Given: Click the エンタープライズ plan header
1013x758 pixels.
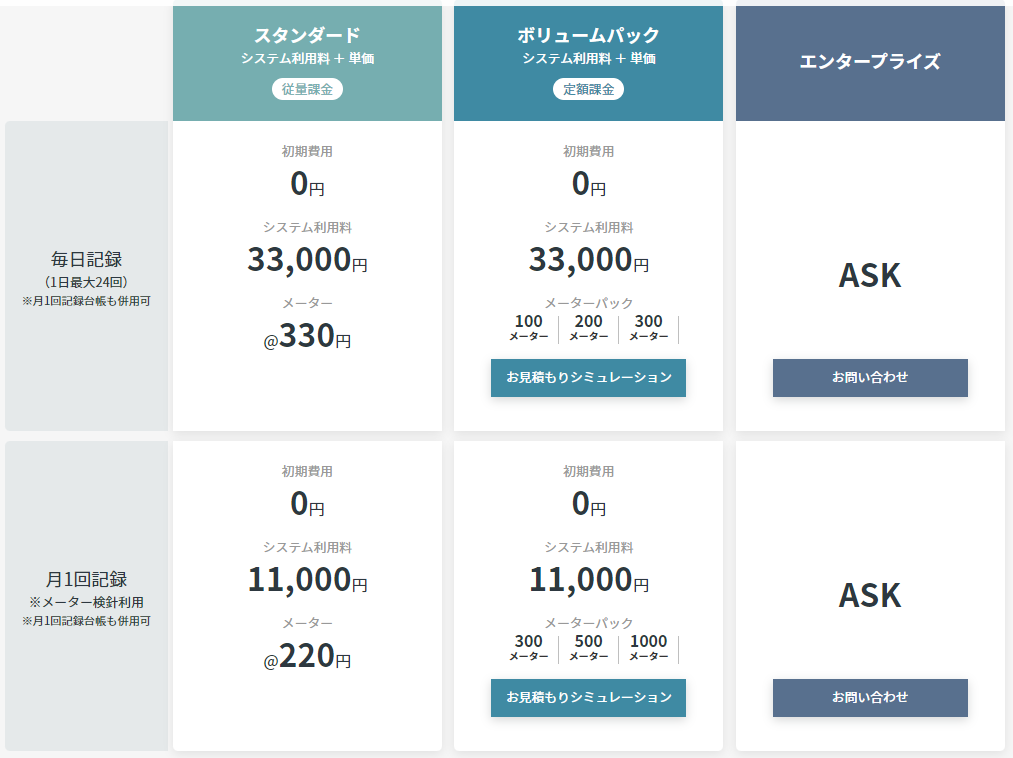Looking at the screenshot, I should click(870, 62).
